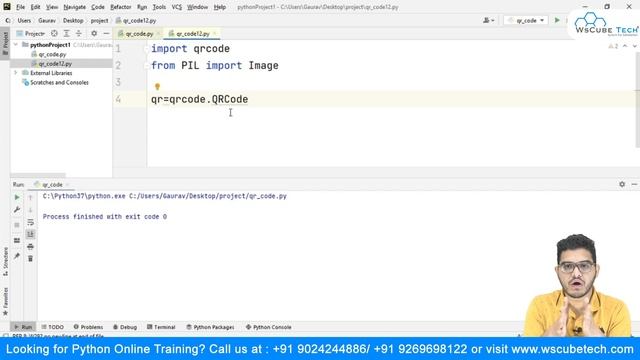The image size is (640, 360).
Task: Click the Print icon in Run console
Action: 30,247
